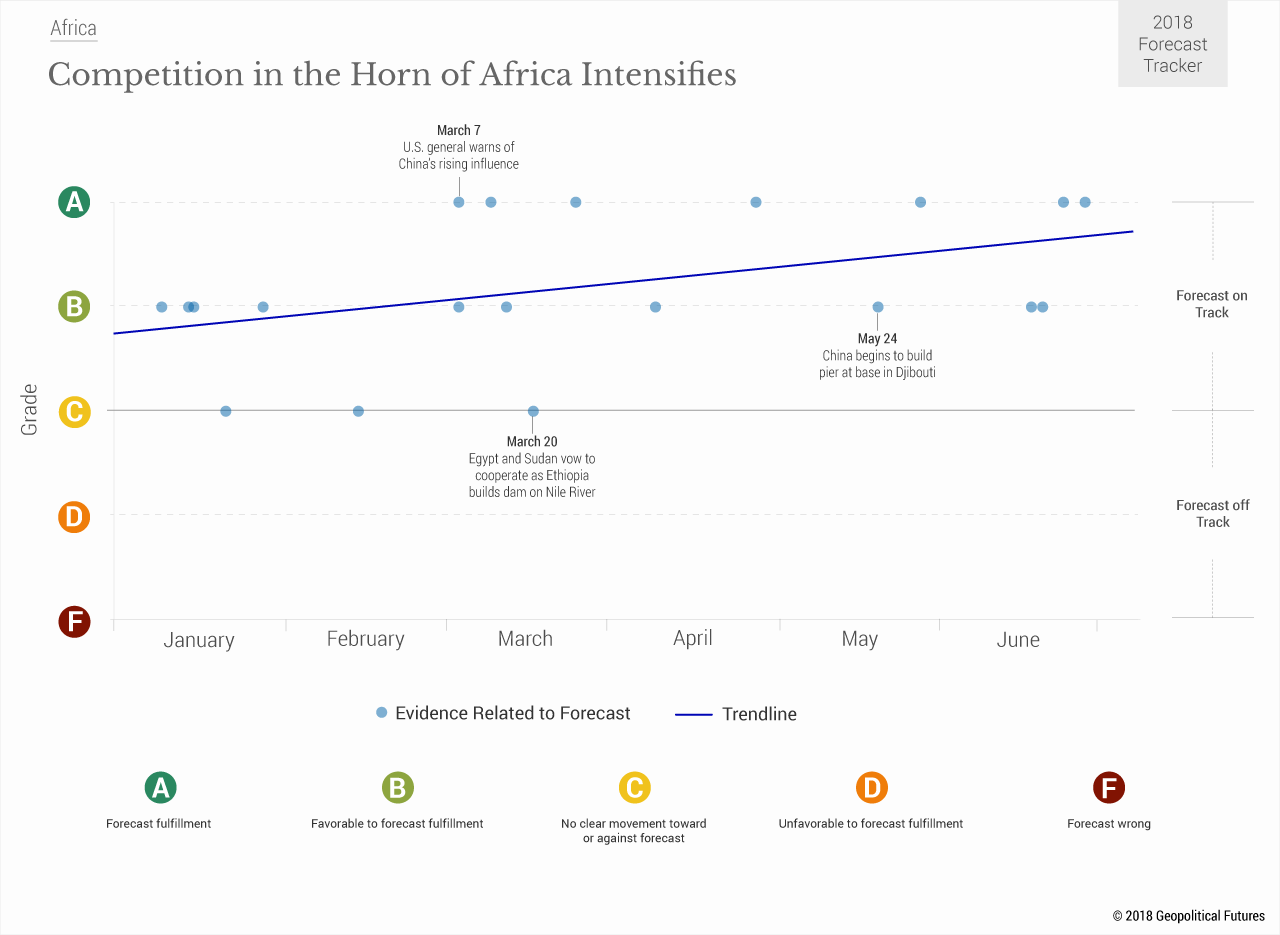This screenshot has width=1280, height=935.
Task: Select the F icon above 'Forecast wrong' legend text
Action: (x=1108, y=788)
